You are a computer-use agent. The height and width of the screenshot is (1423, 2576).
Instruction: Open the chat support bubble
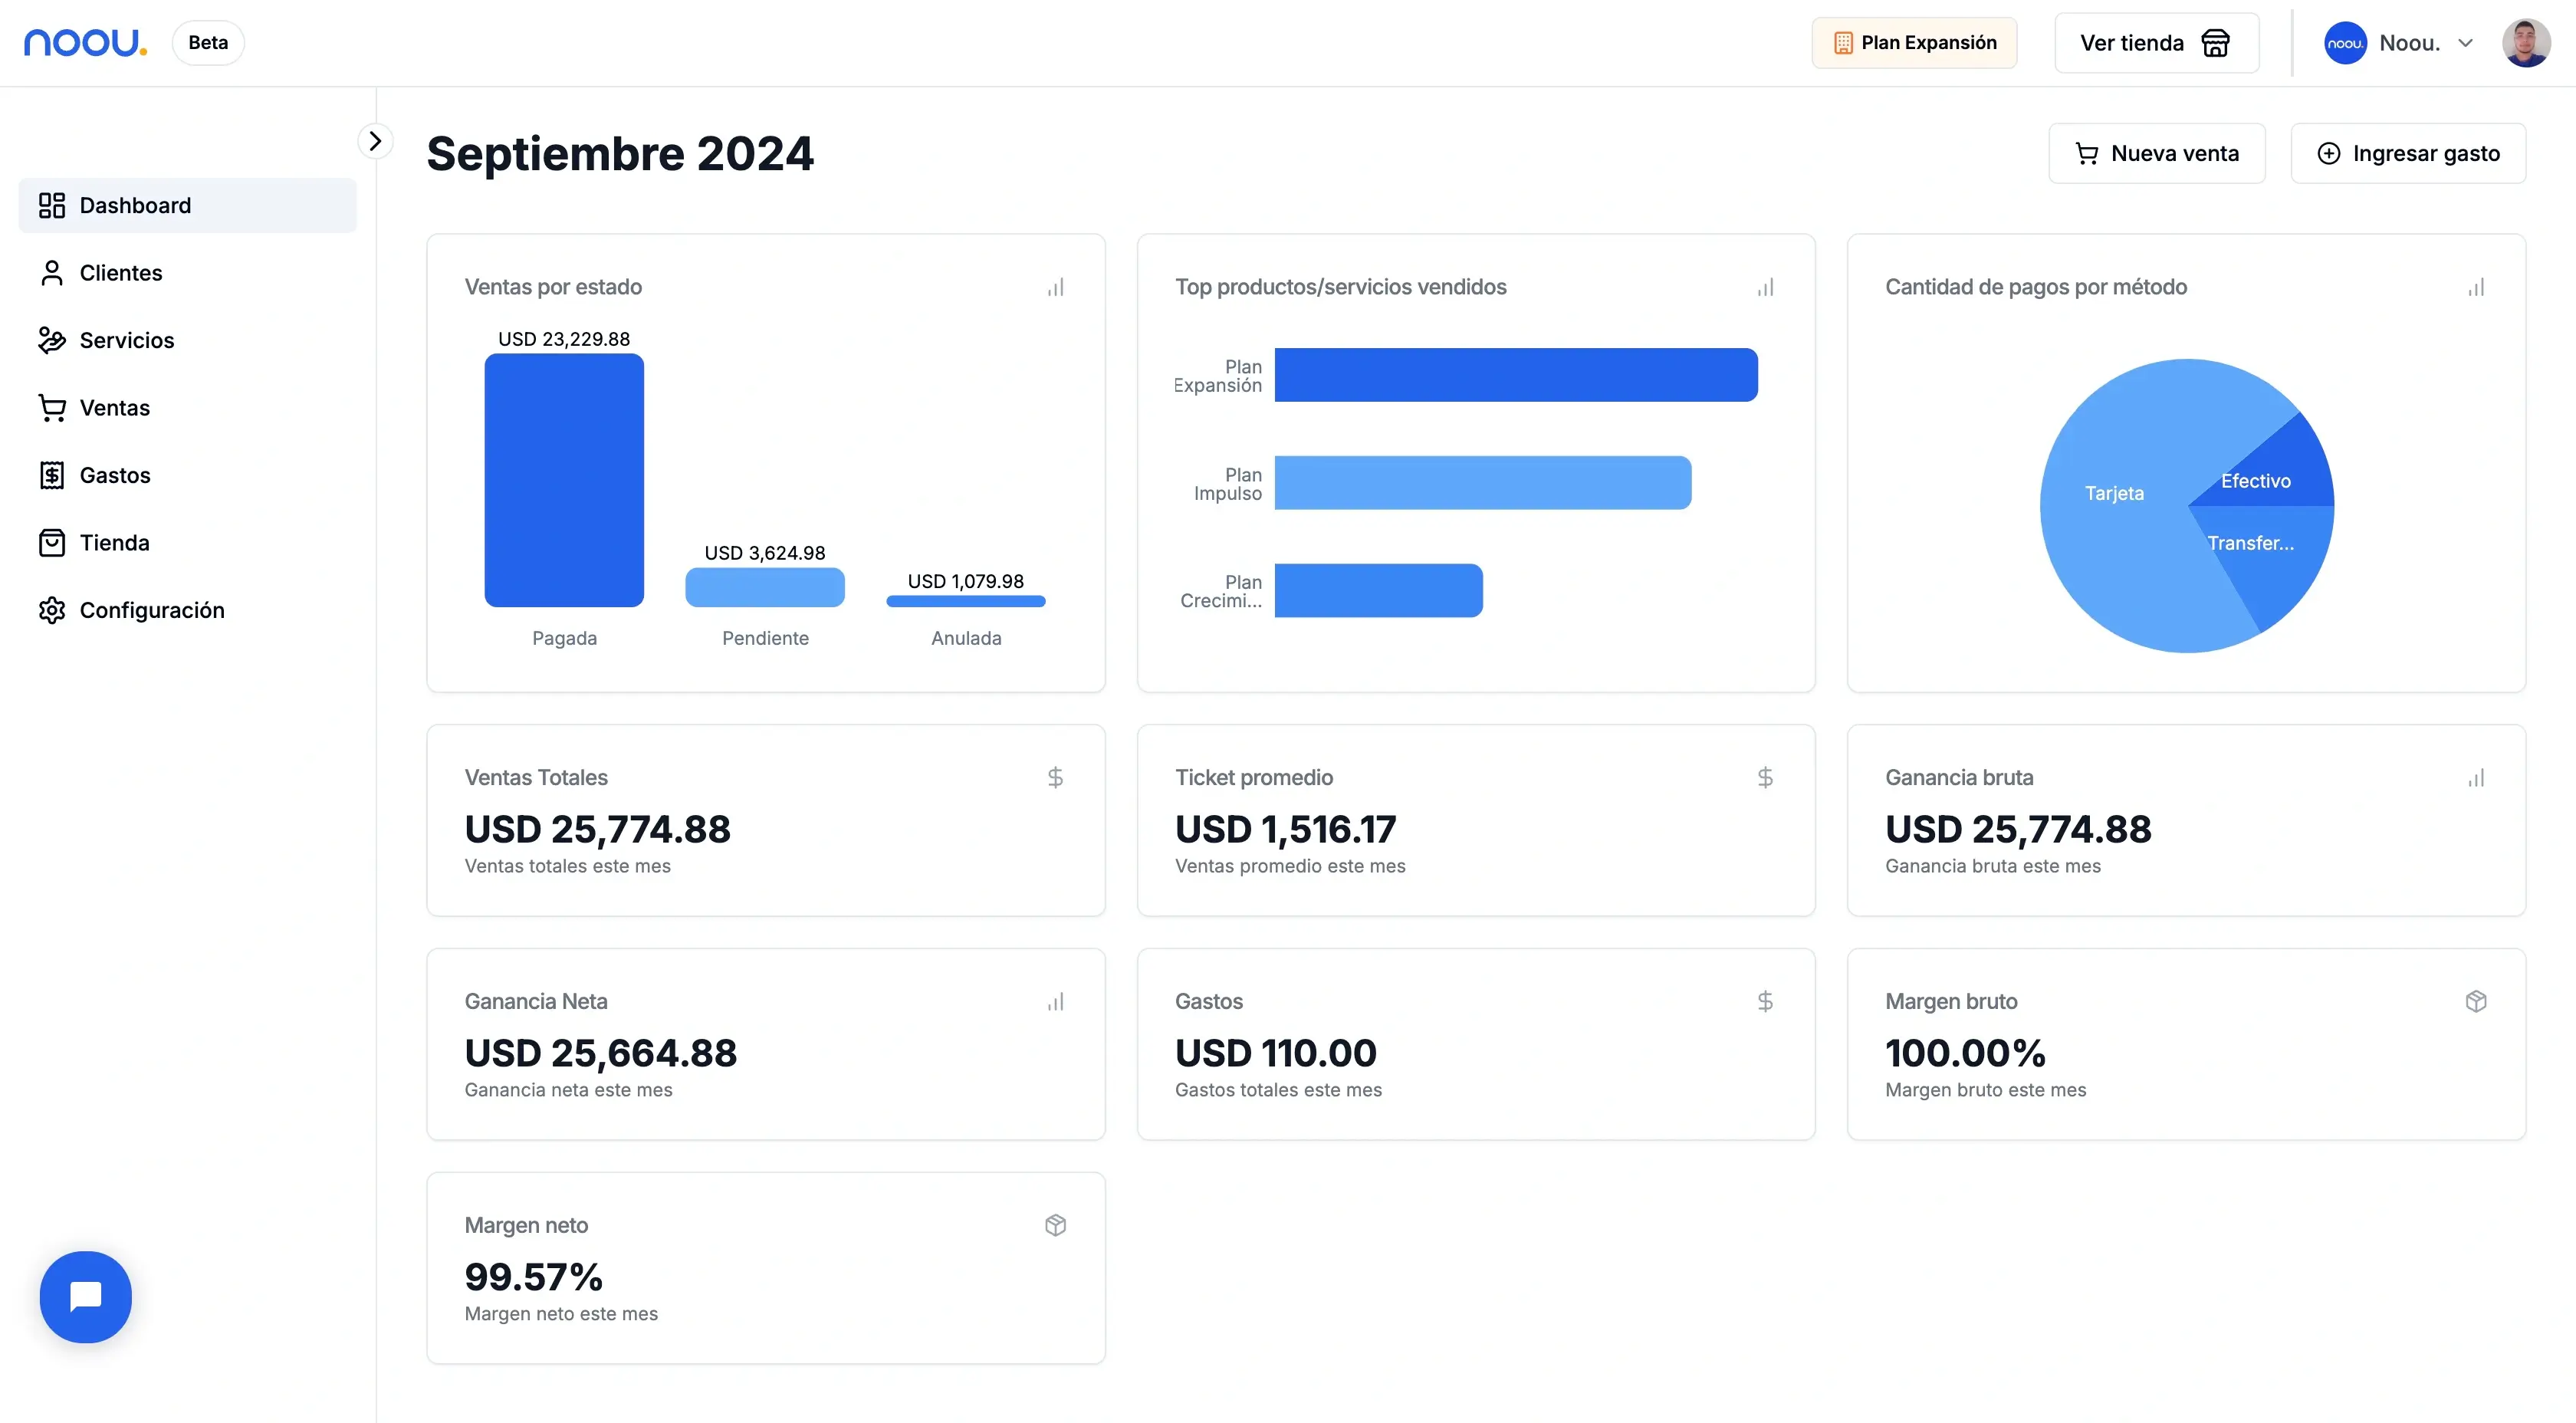(85, 1297)
